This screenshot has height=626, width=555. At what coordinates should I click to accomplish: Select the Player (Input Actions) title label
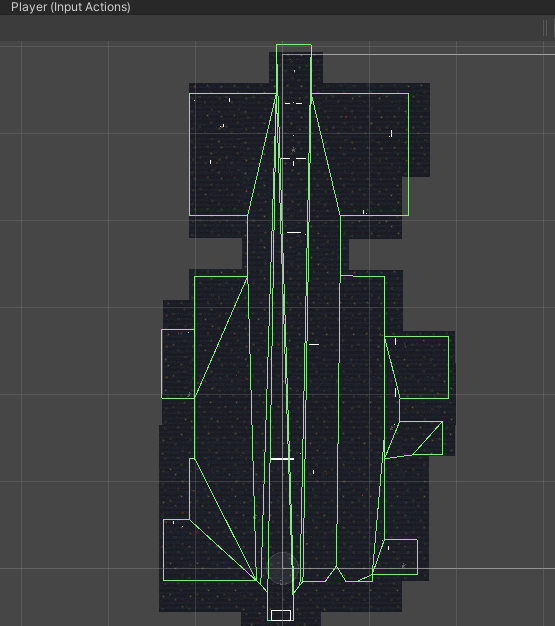tap(71, 7)
